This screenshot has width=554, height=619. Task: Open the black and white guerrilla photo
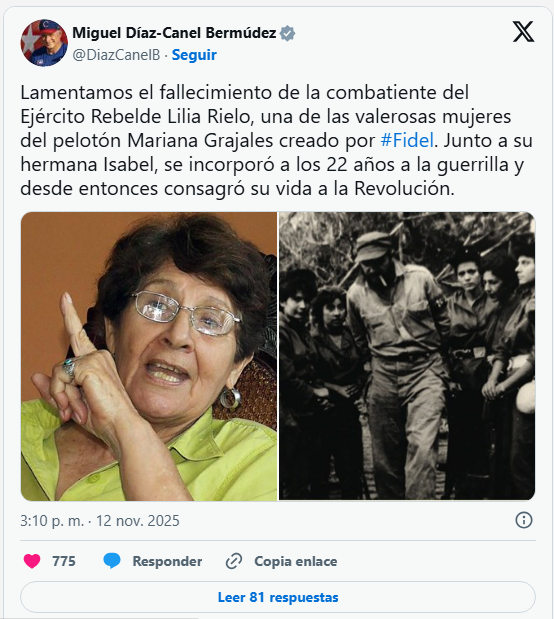(x=407, y=356)
